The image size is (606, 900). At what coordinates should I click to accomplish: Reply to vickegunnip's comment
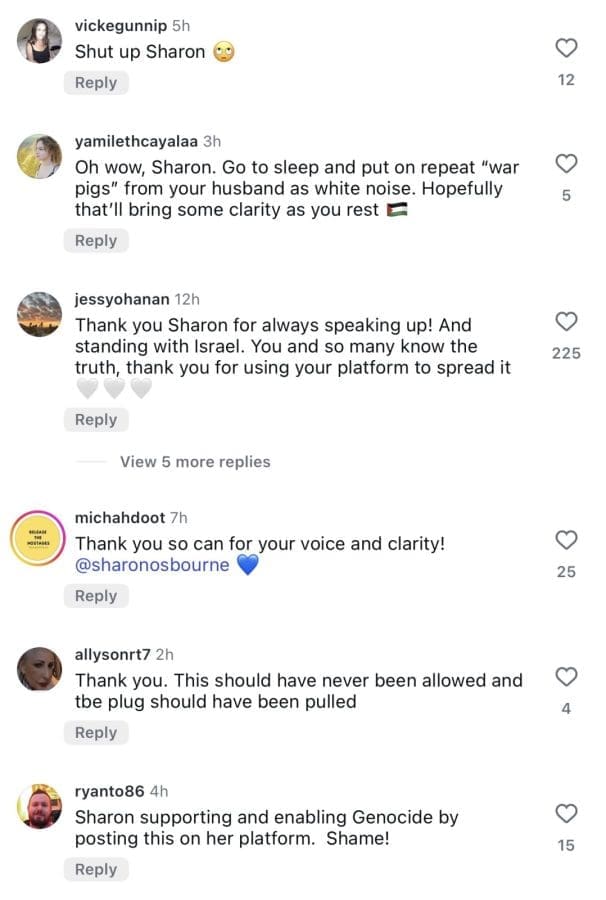click(x=96, y=83)
